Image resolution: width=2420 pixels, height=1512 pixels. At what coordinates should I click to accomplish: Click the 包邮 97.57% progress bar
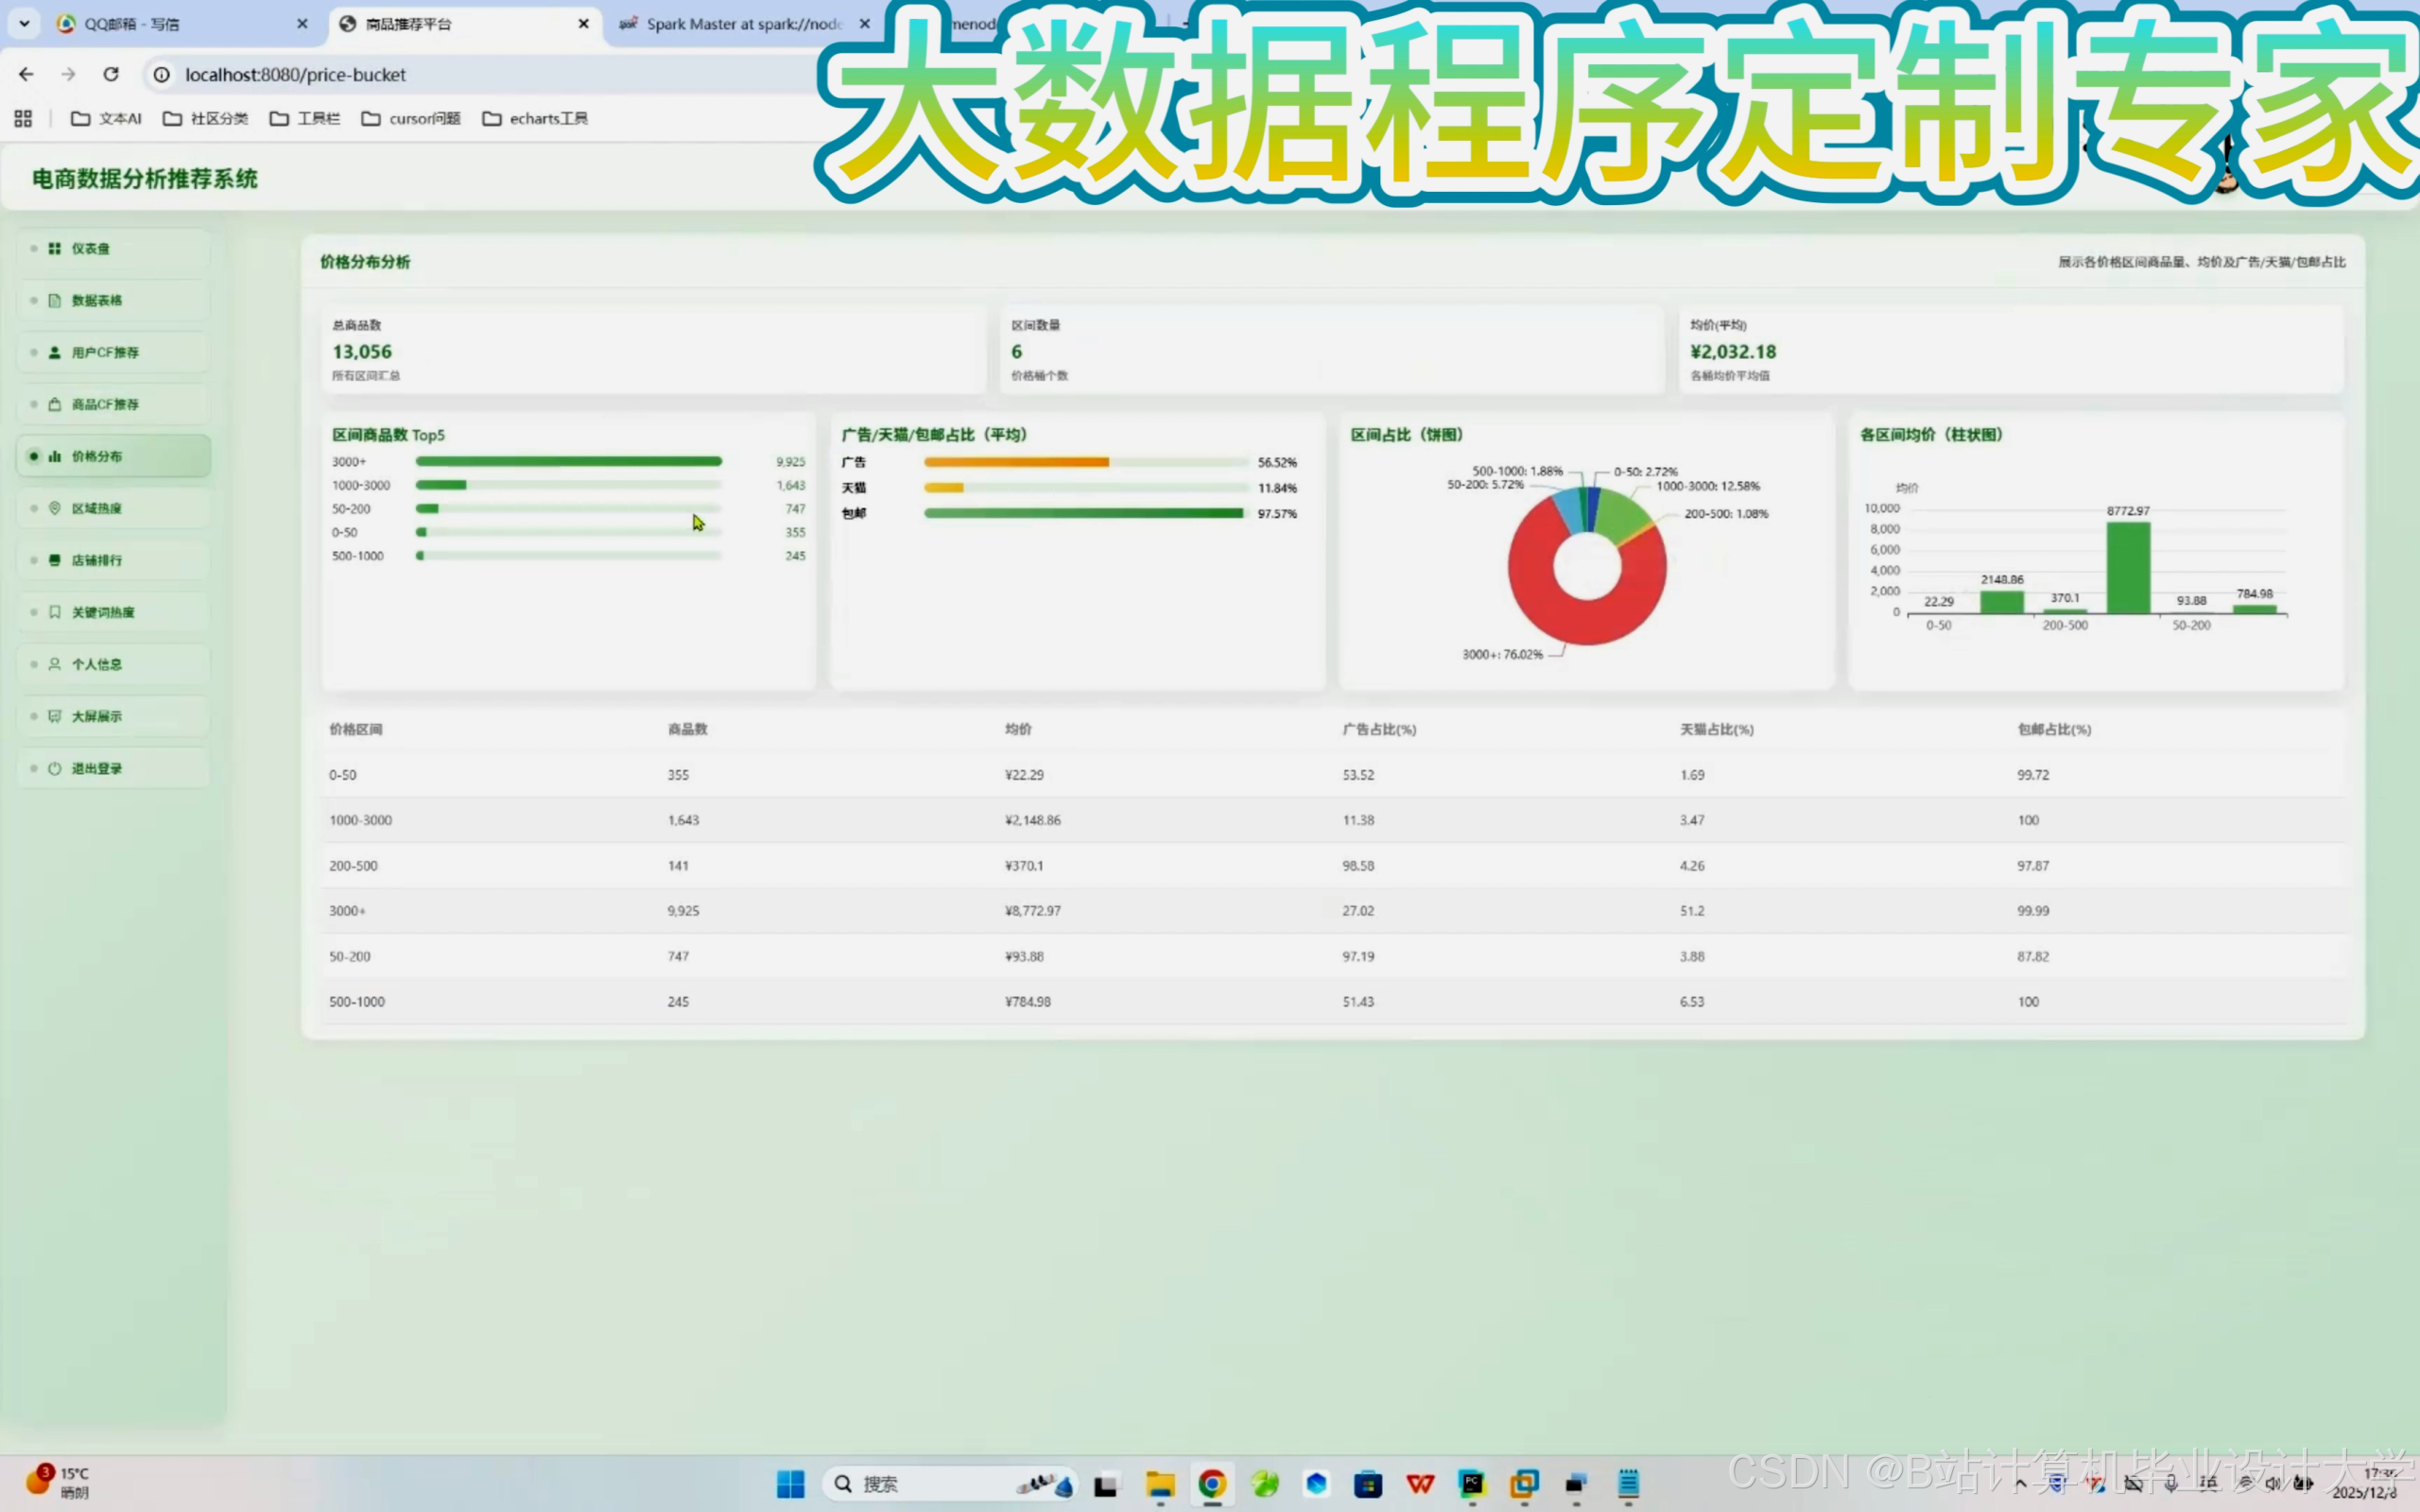[1083, 513]
